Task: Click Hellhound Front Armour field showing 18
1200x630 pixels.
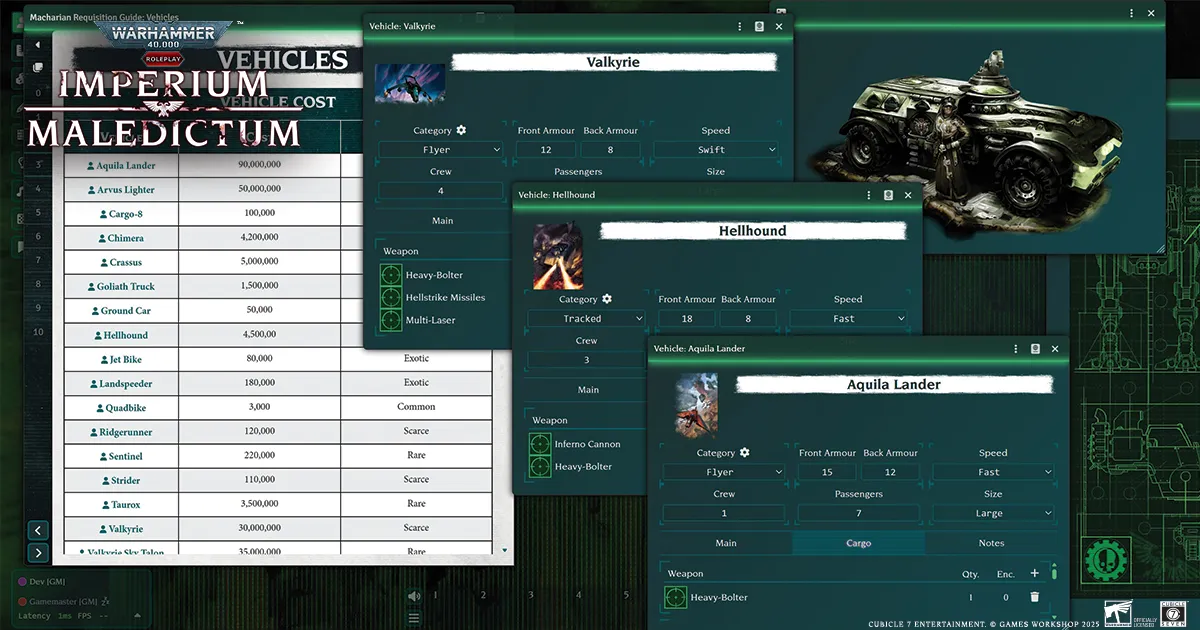Action: pos(687,319)
